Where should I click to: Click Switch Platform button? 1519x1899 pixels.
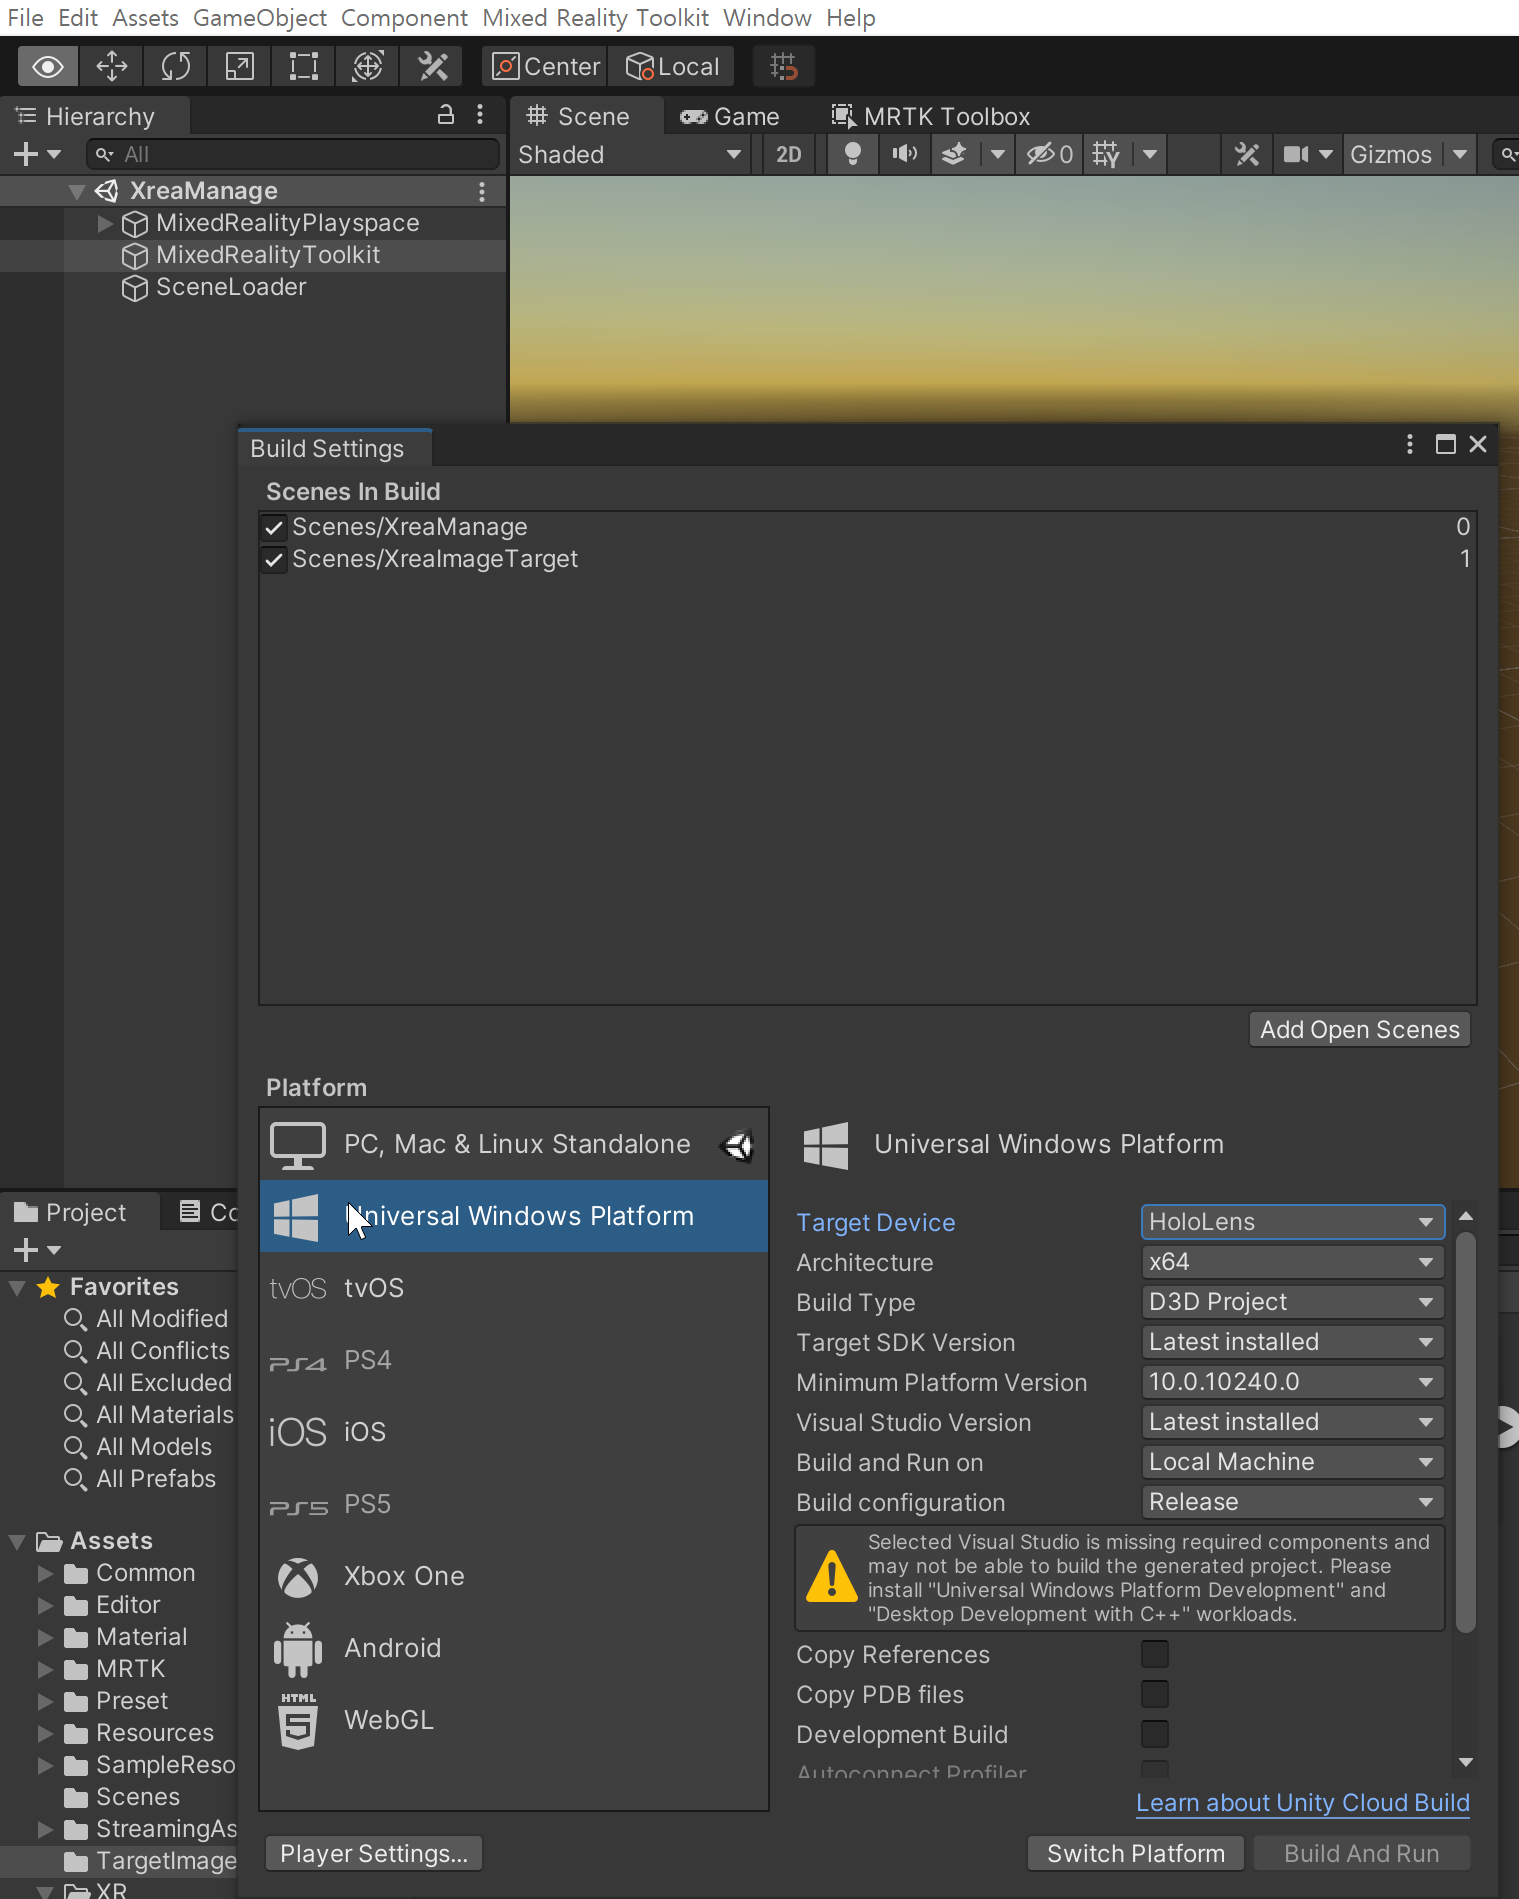(x=1136, y=1854)
